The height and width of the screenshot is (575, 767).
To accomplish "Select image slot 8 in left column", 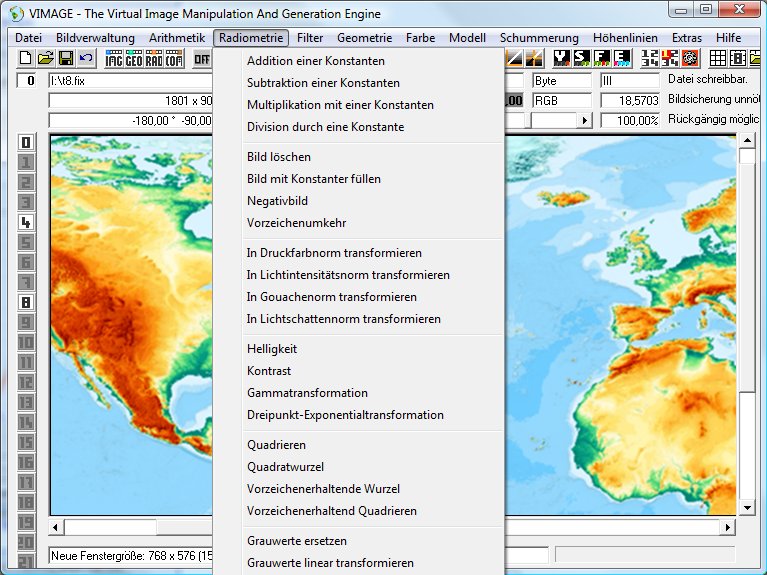I will click(x=26, y=302).
